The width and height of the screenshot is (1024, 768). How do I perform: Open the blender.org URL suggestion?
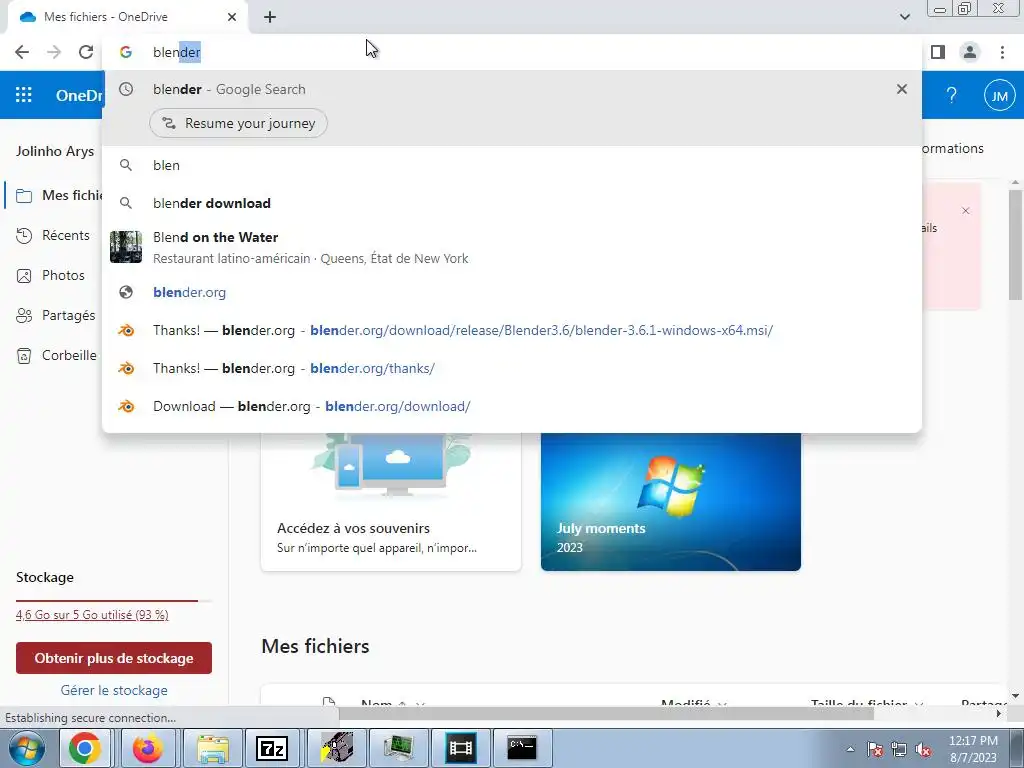coord(512,292)
